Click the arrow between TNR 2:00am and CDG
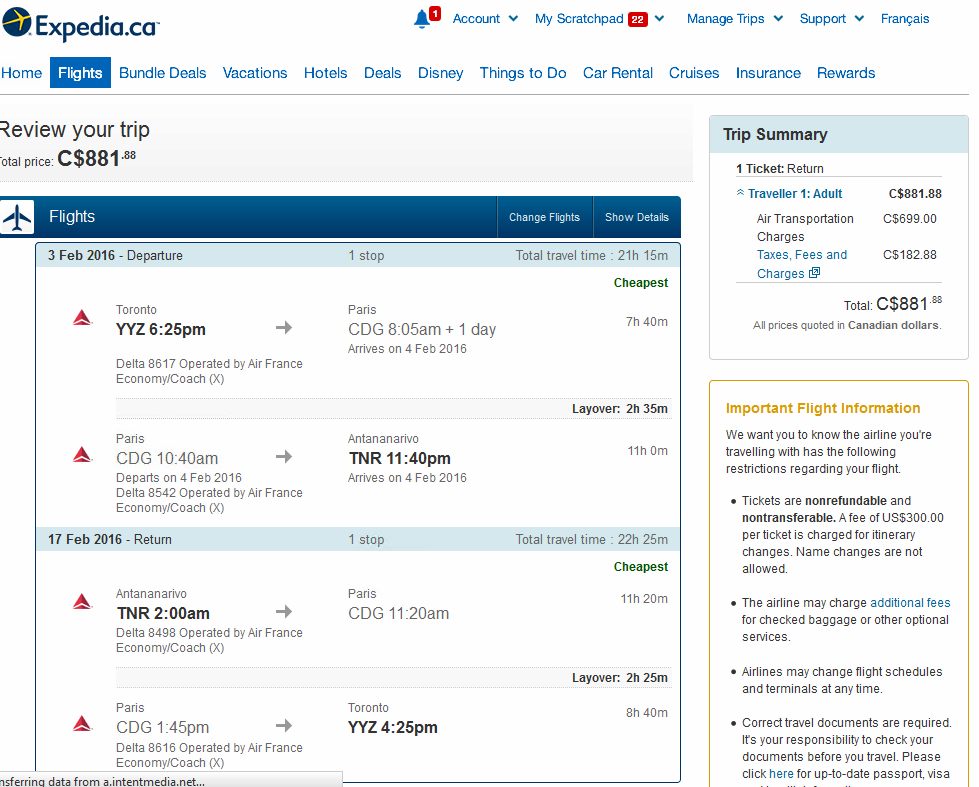The image size is (979, 787). click(x=284, y=611)
